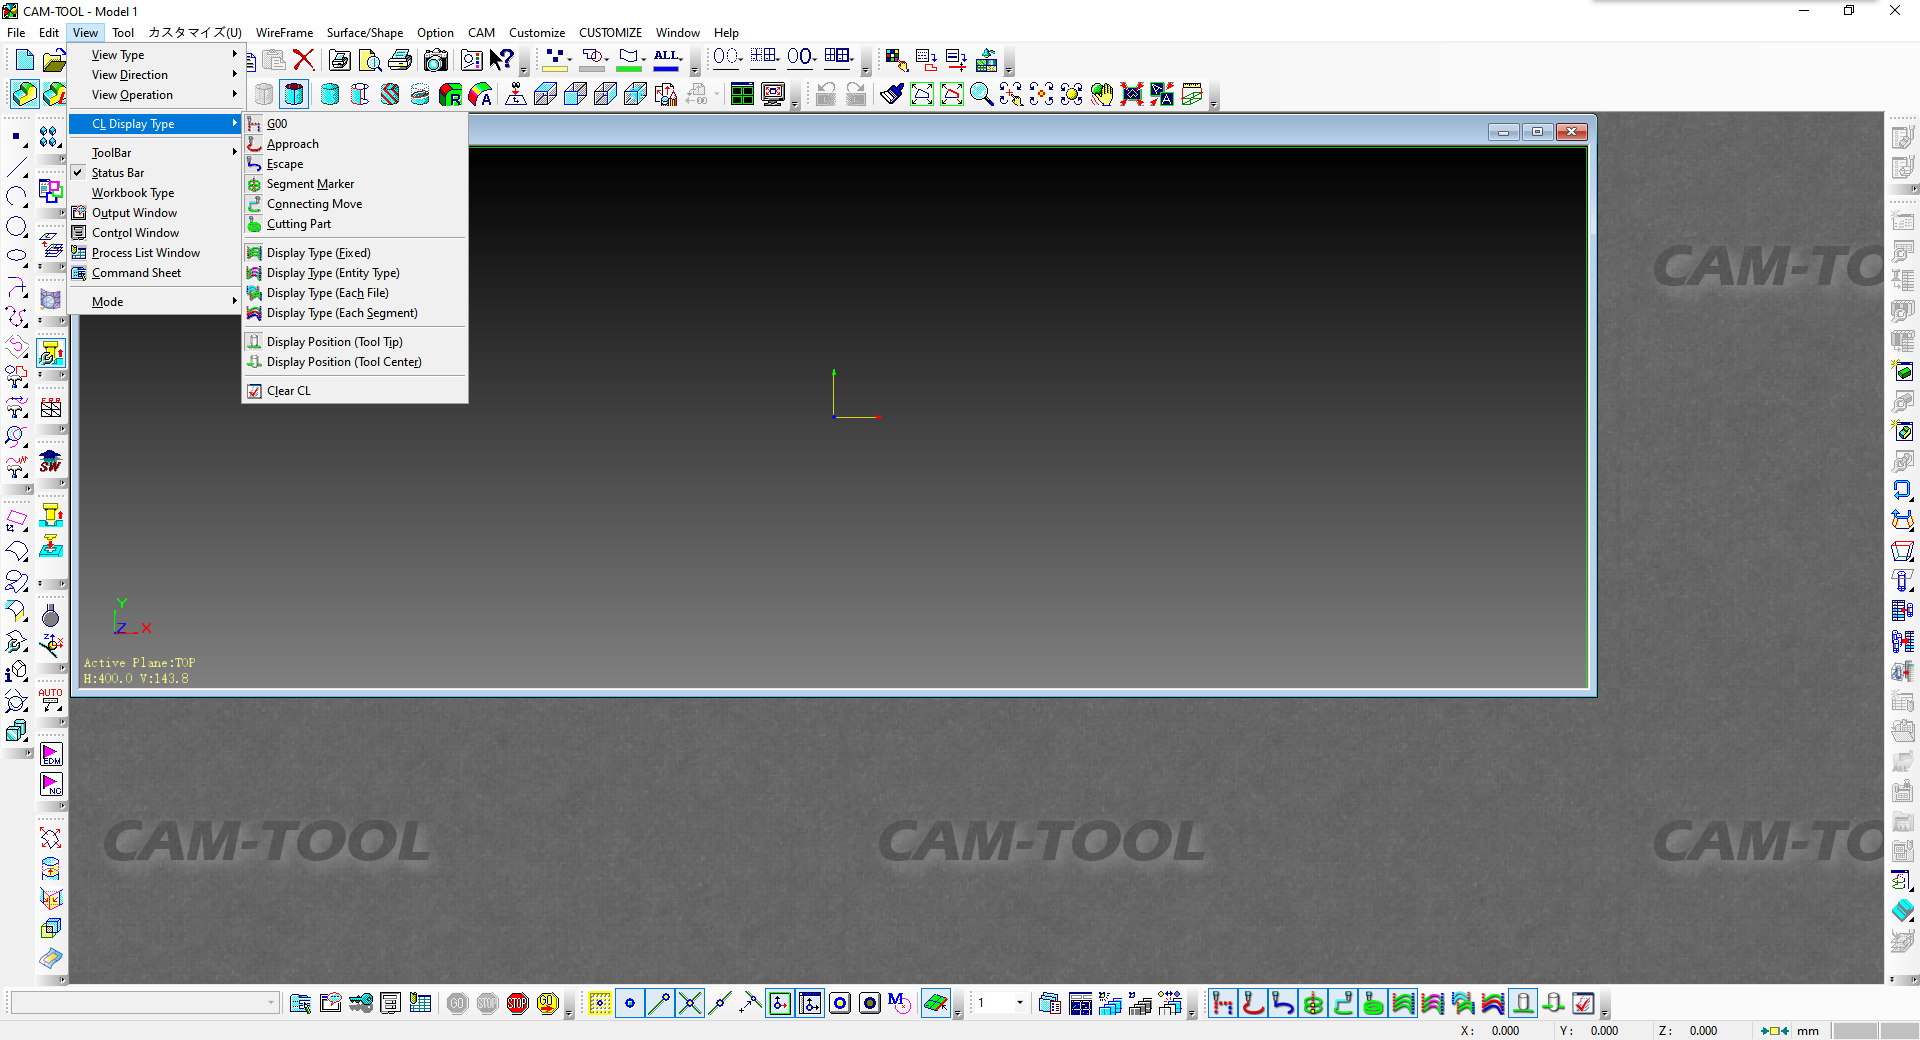Click Workbook Type entry
Image resolution: width=1920 pixels, height=1040 pixels.
tap(155, 193)
